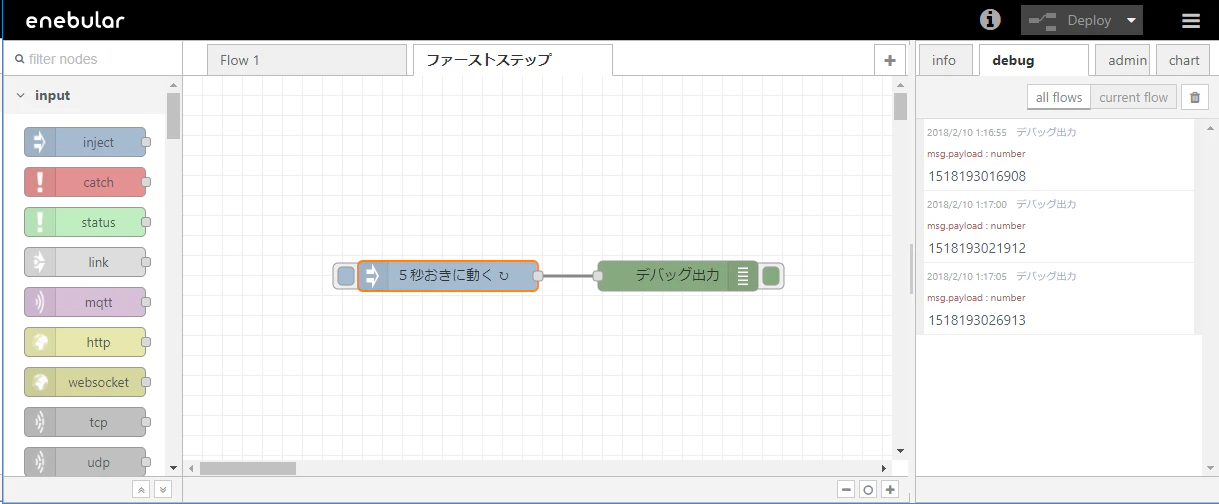
Task: Select the link node in palette
Action: tap(85, 262)
